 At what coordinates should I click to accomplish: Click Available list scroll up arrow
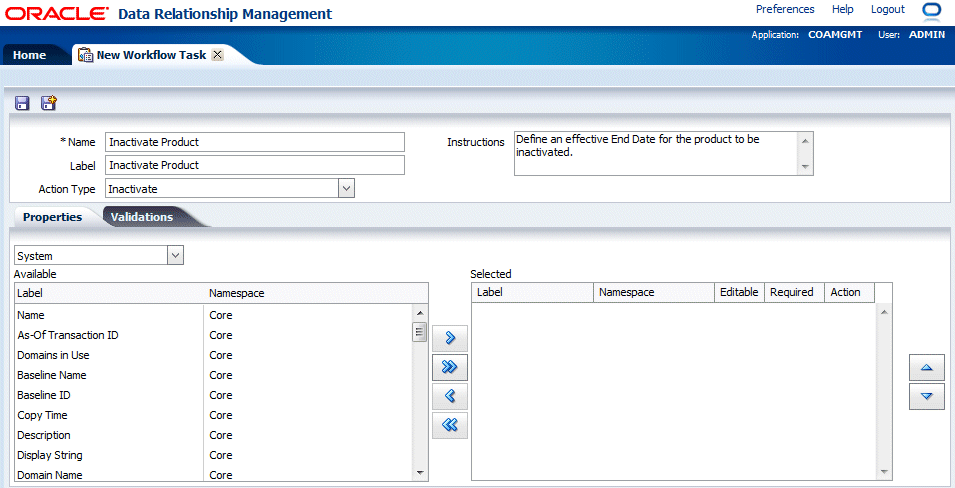pos(419,313)
